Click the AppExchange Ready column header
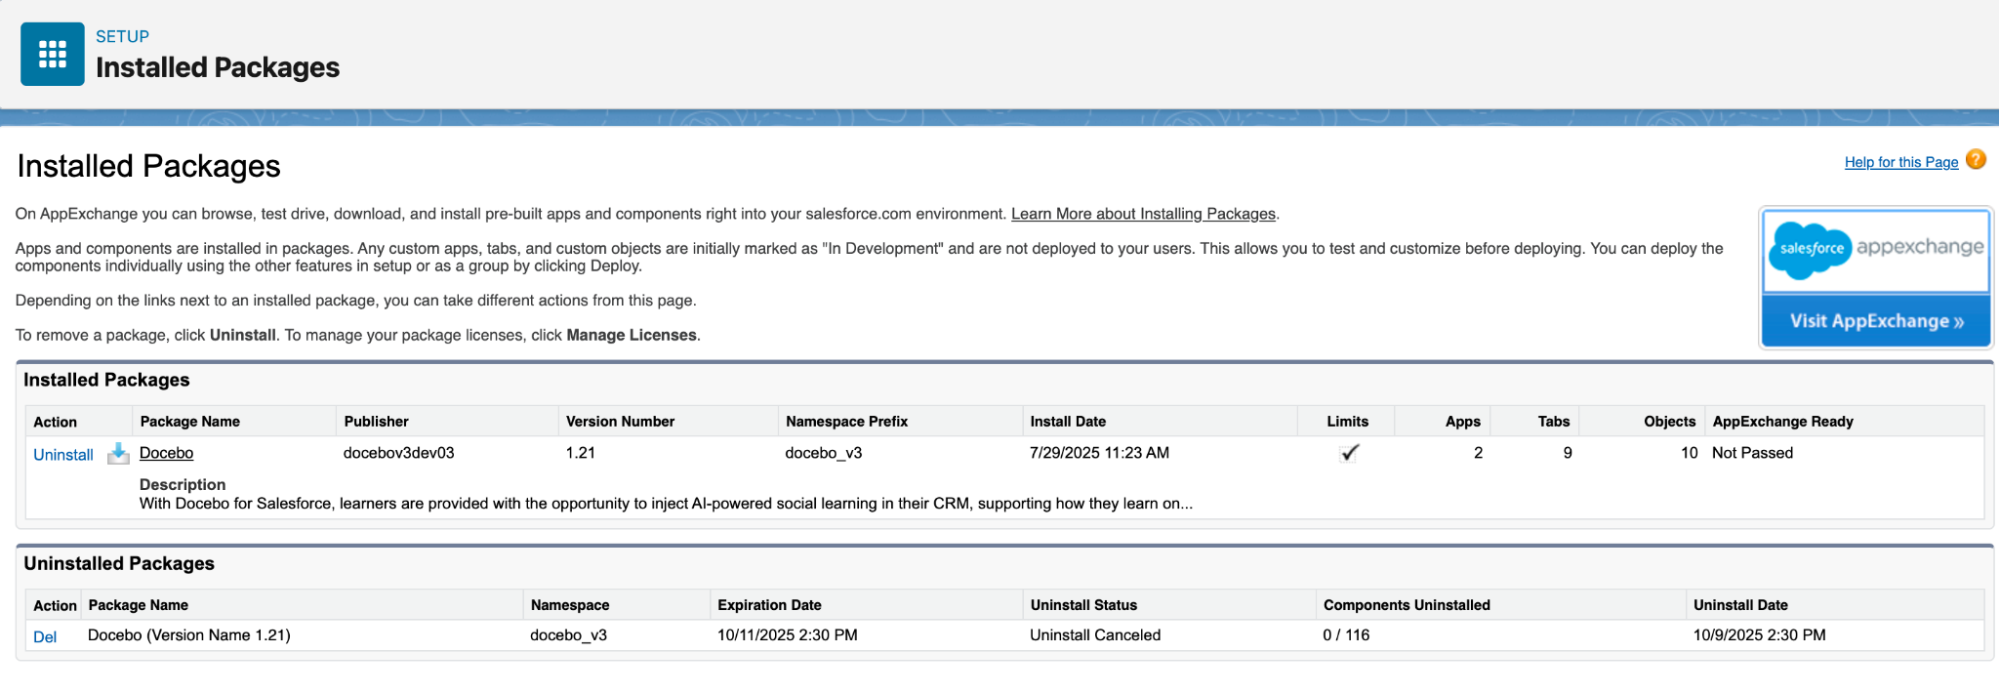1999x679 pixels. pos(1782,422)
